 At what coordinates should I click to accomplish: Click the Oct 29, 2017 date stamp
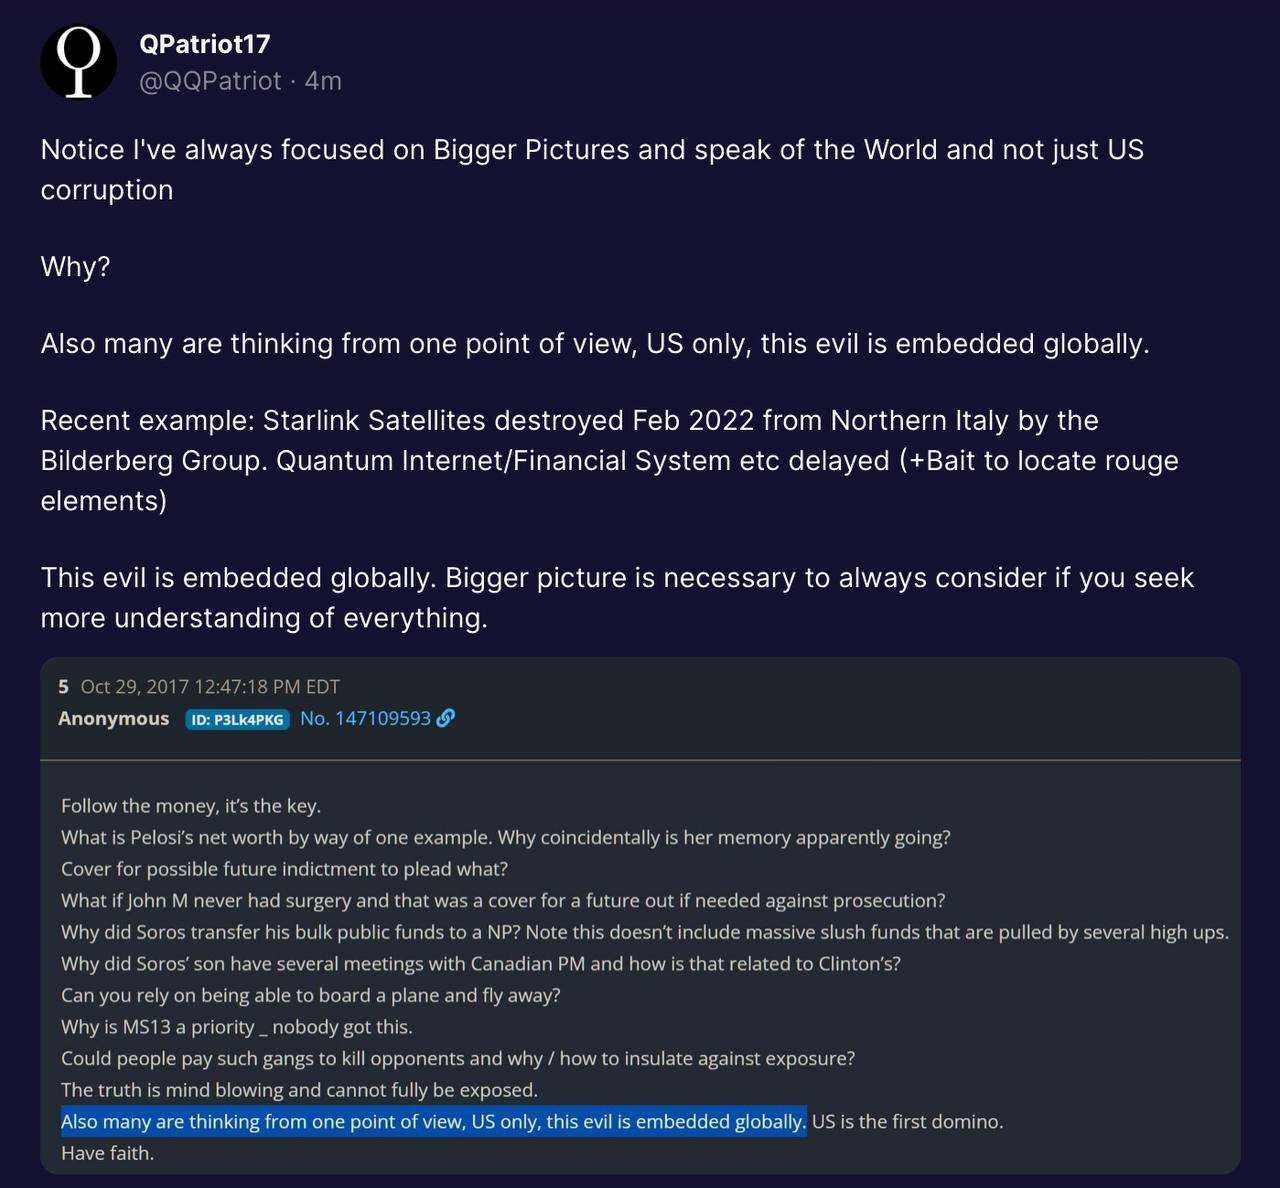(x=210, y=687)
